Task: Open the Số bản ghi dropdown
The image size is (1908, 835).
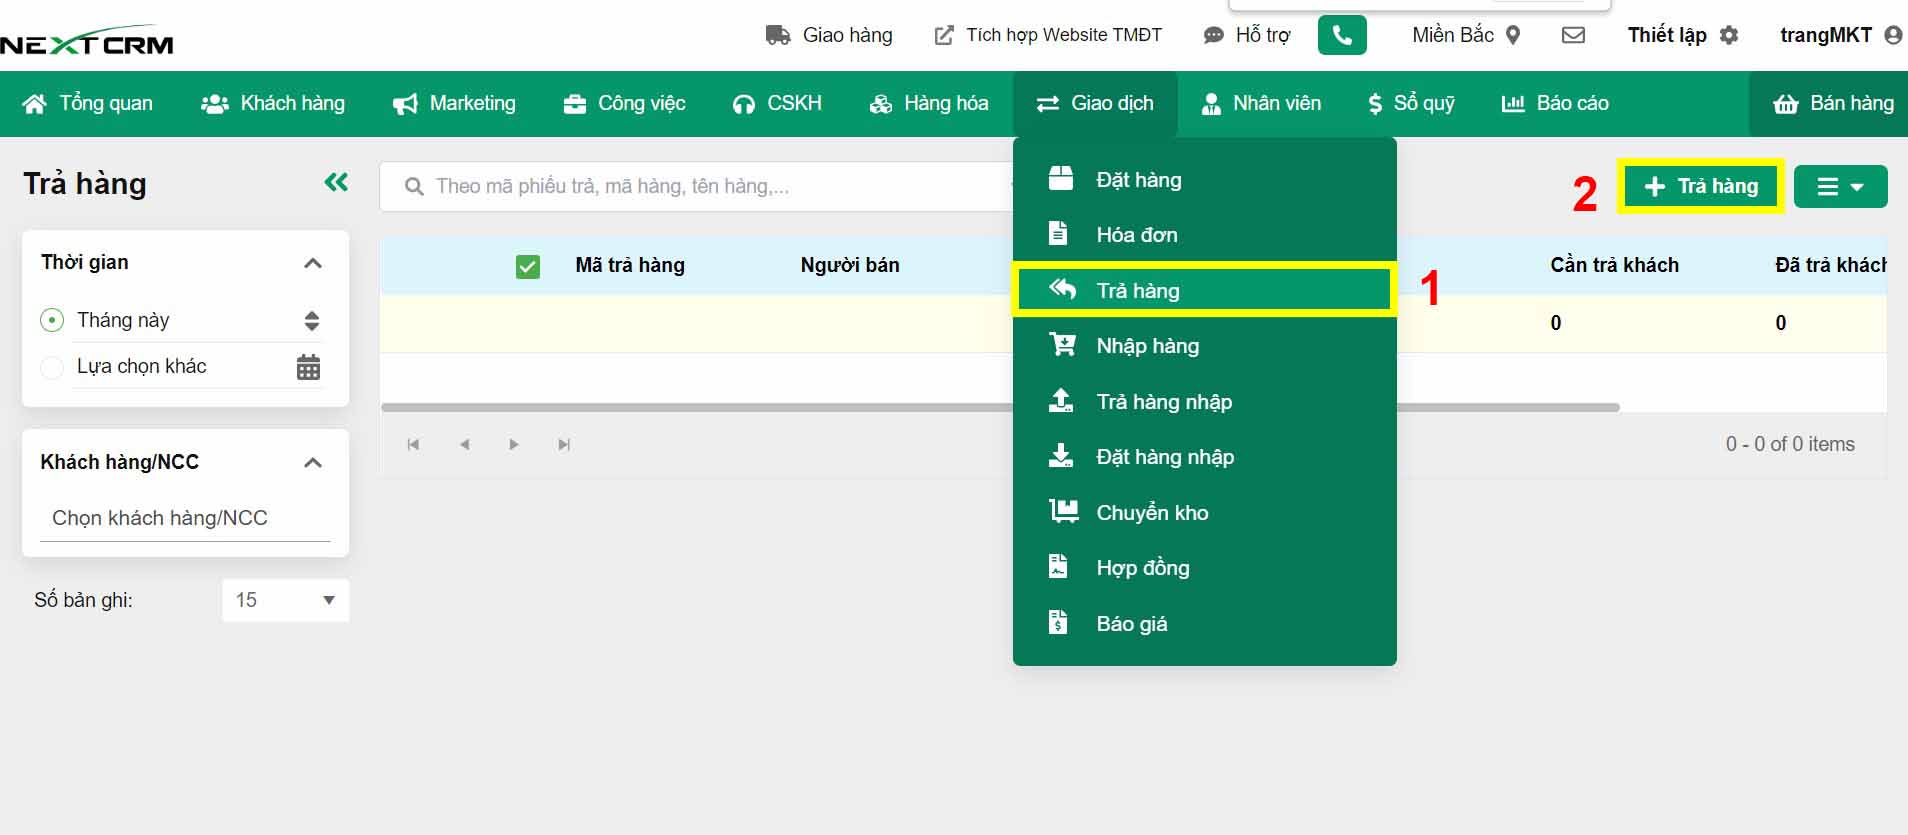Action: click(286, 600)
